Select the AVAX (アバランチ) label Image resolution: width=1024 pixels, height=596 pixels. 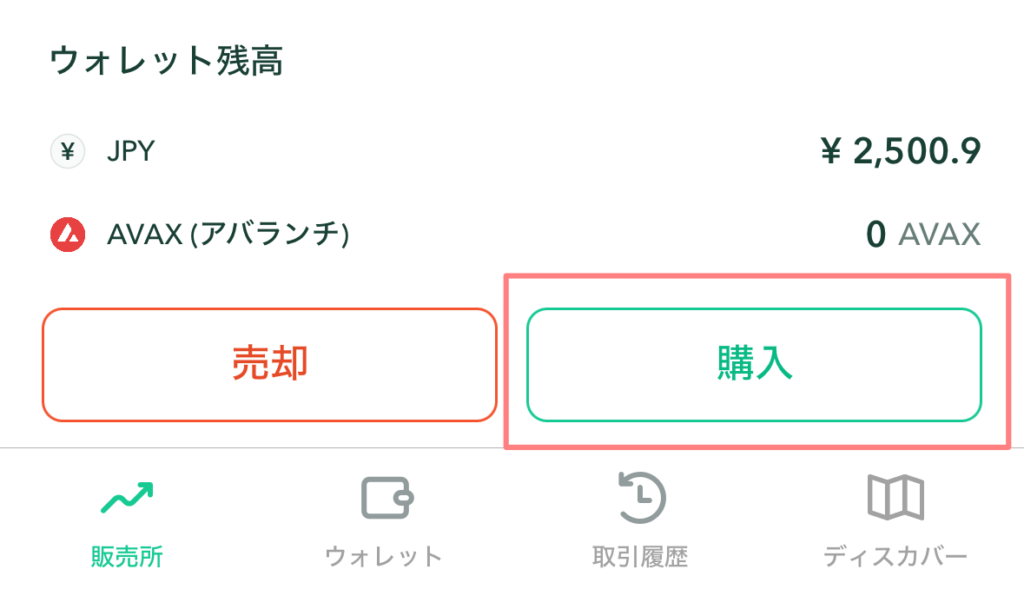228,235
